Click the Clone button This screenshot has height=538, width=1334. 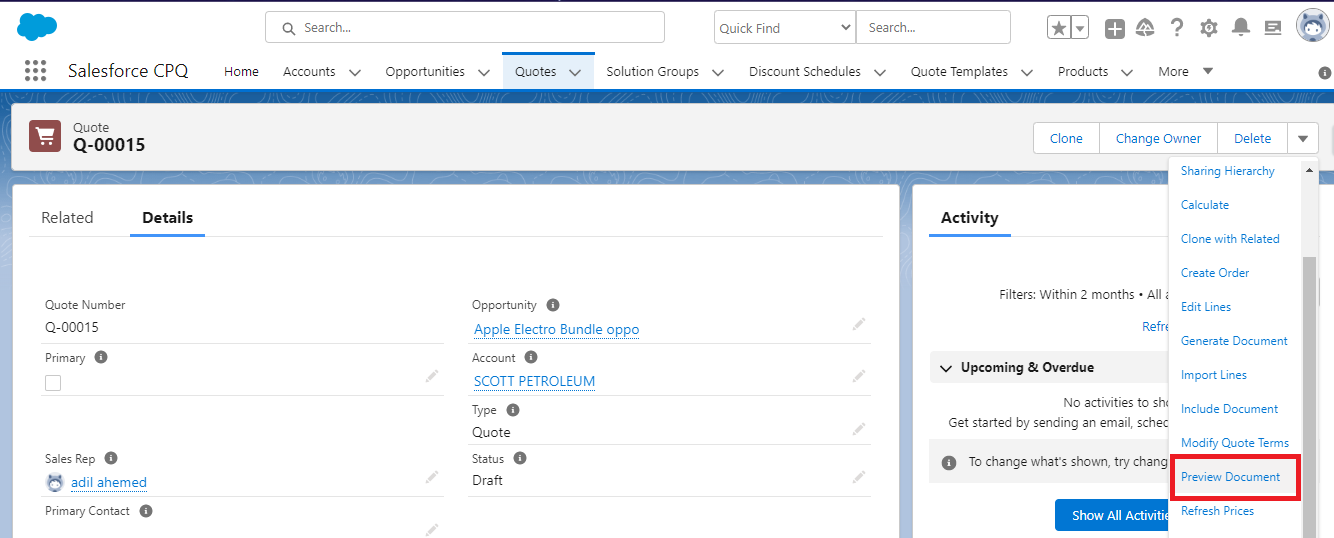[1066, 138]
